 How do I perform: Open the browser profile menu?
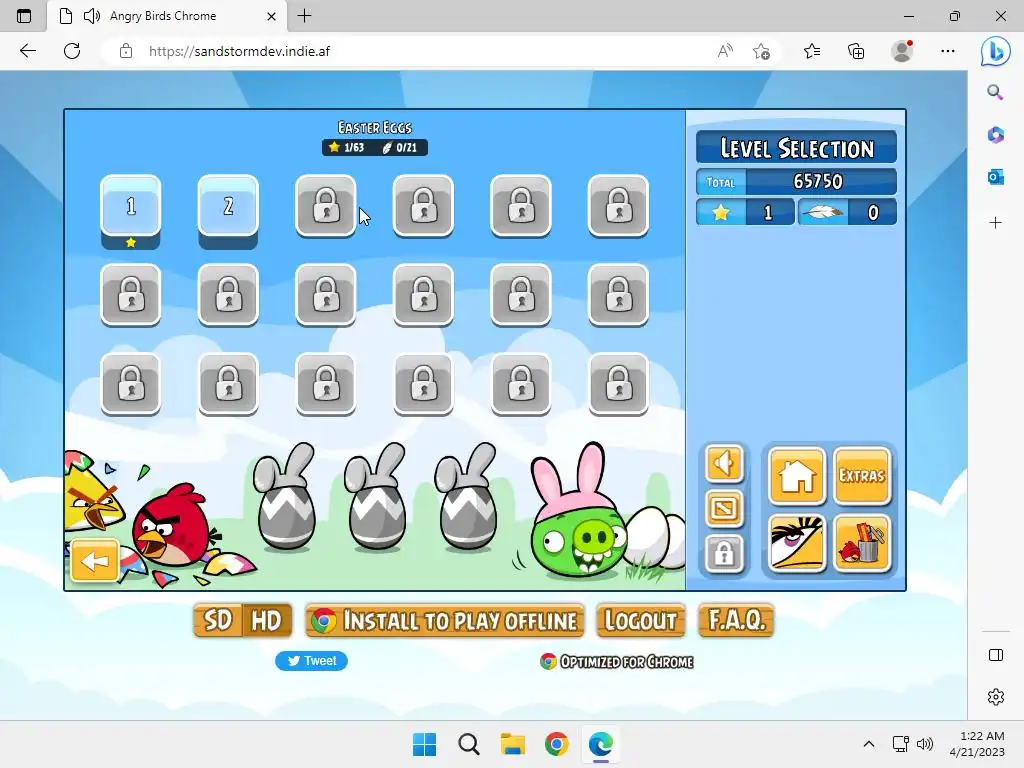coord(902,51)
